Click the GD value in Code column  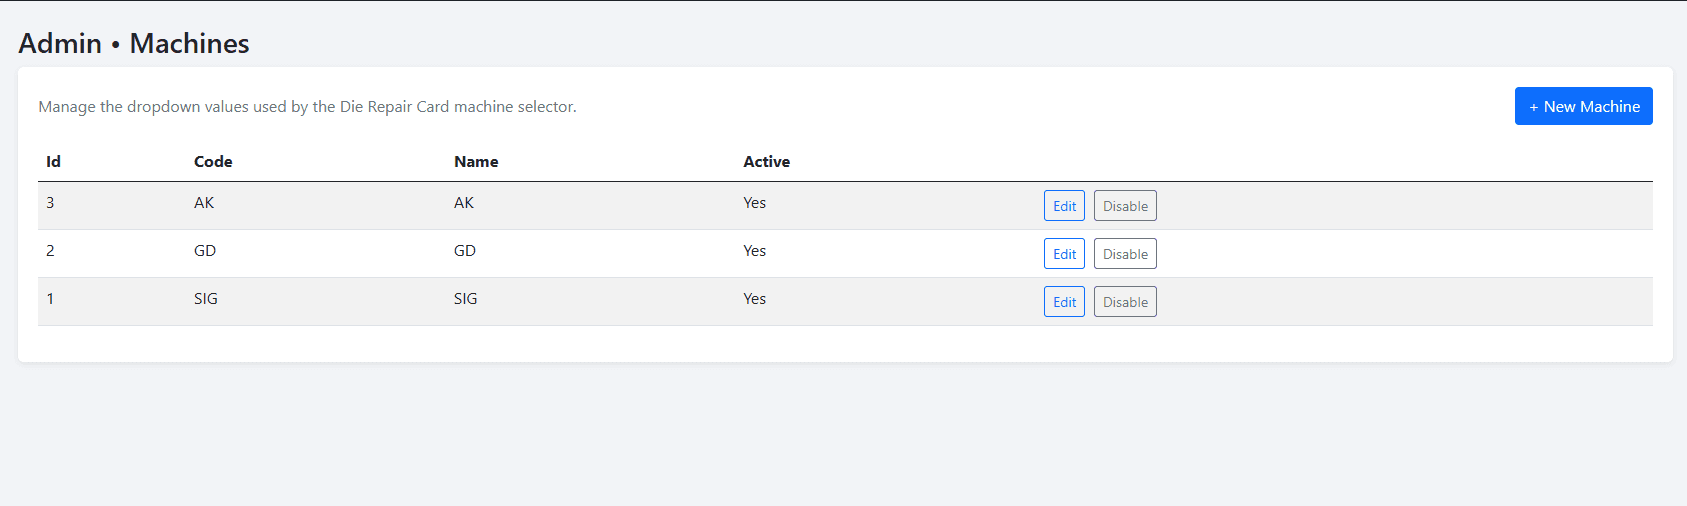tap(205, 251)
